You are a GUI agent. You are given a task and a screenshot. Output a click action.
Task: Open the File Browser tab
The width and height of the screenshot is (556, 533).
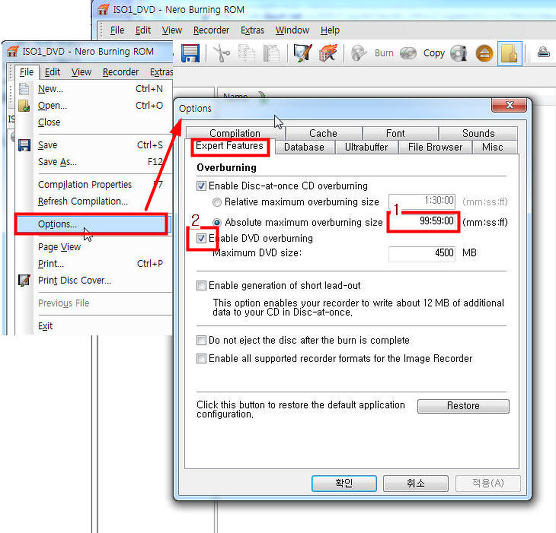tap(435, 147)
